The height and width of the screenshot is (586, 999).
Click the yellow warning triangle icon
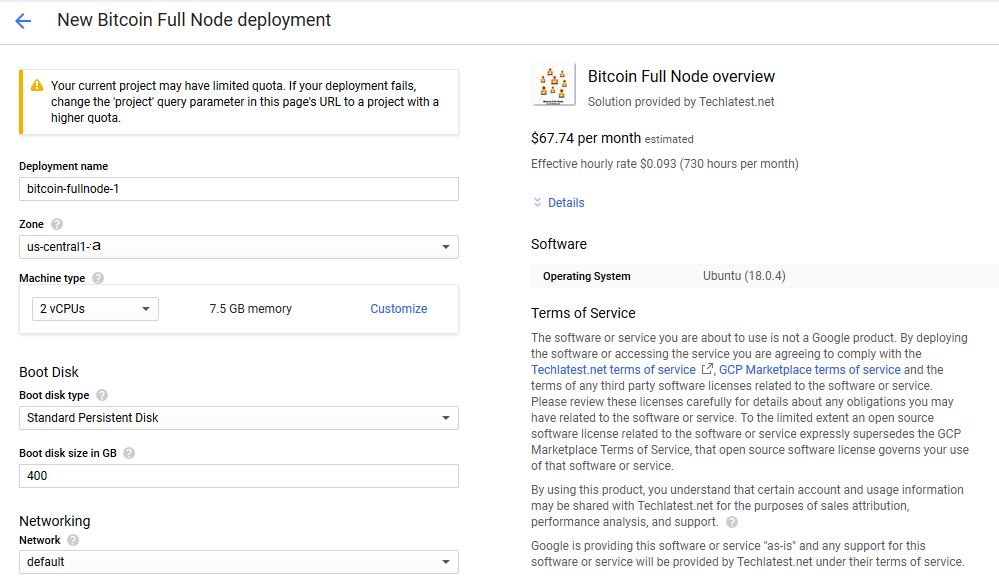coord(37,85)
